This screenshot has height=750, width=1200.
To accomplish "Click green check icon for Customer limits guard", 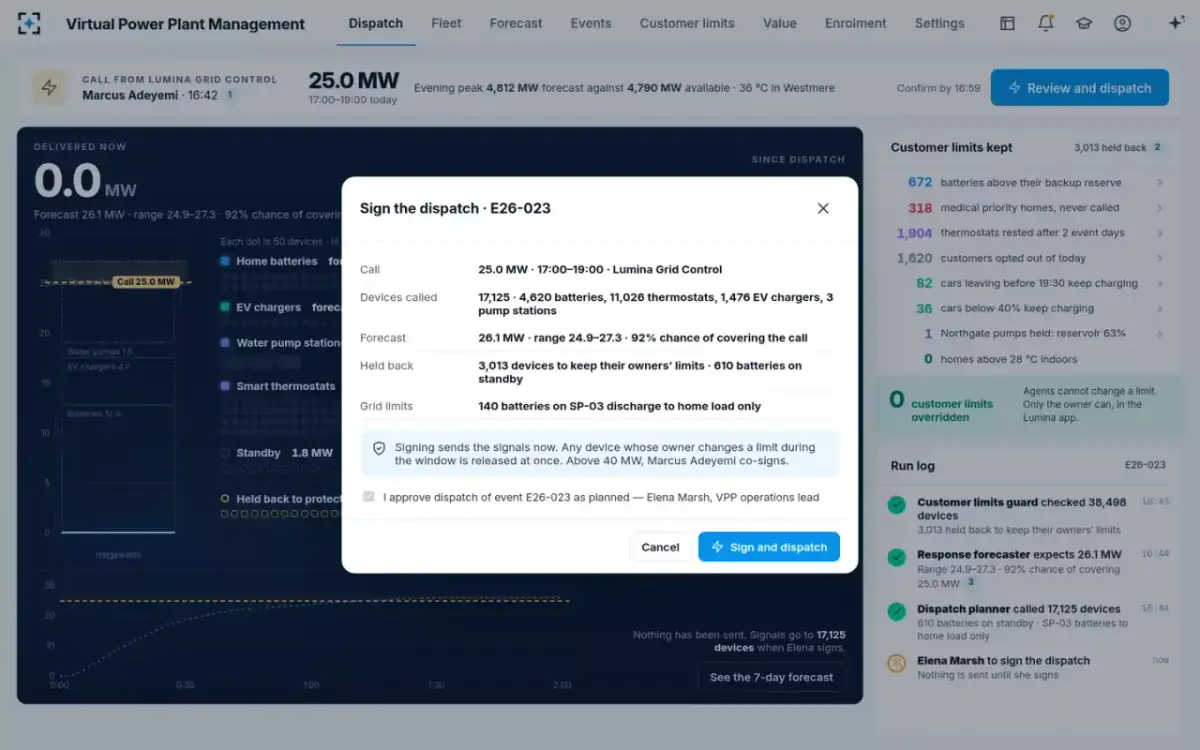I will click(x=897, y=505).
